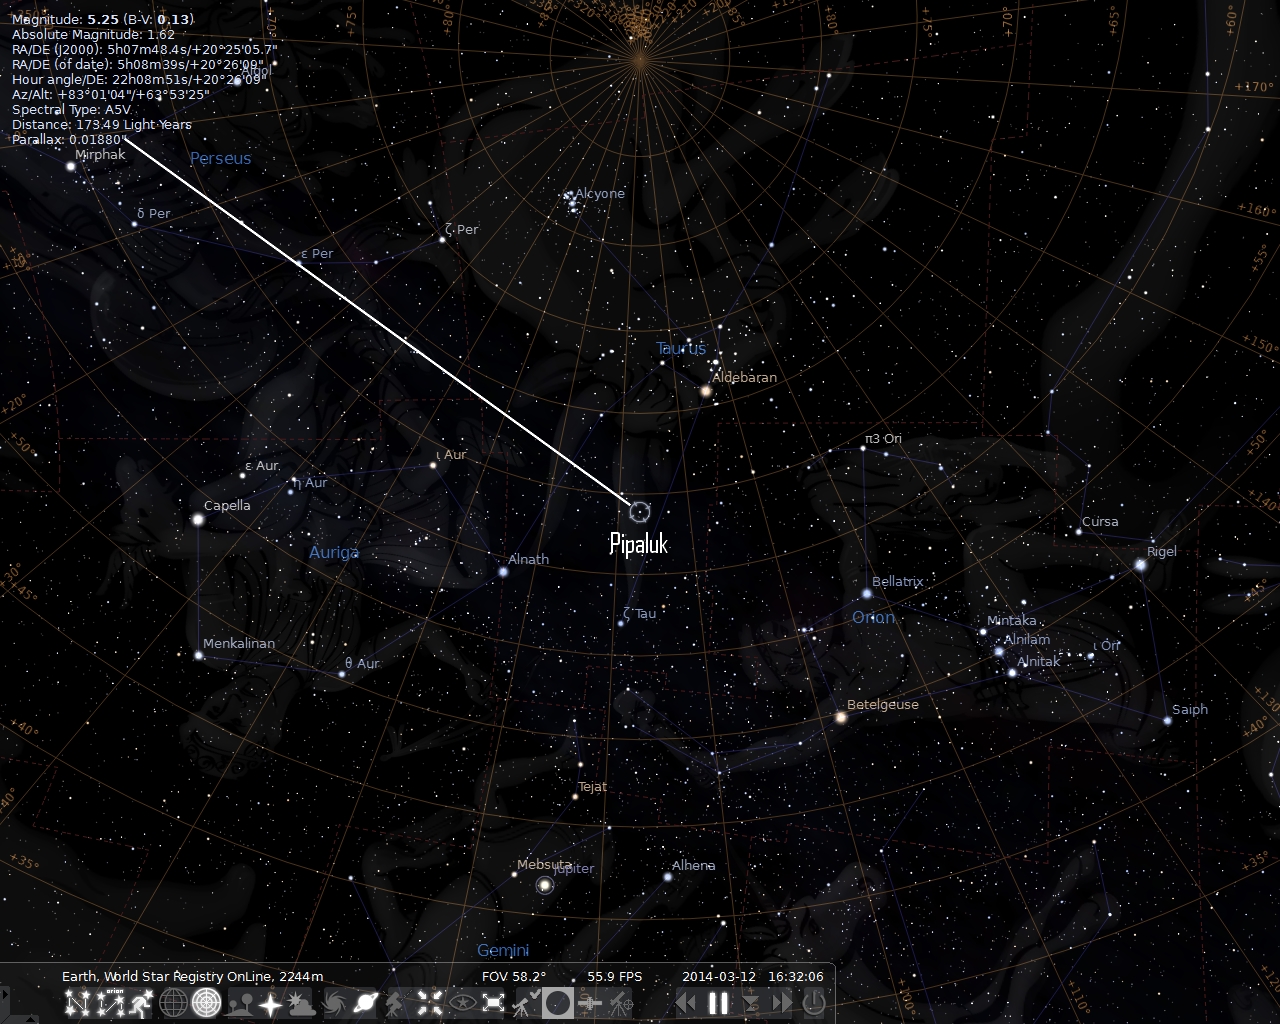Viewport: 1280px width, 1024px height.
Task: Toggle ground landscape display icon
Action: [x=237, y=1002]
